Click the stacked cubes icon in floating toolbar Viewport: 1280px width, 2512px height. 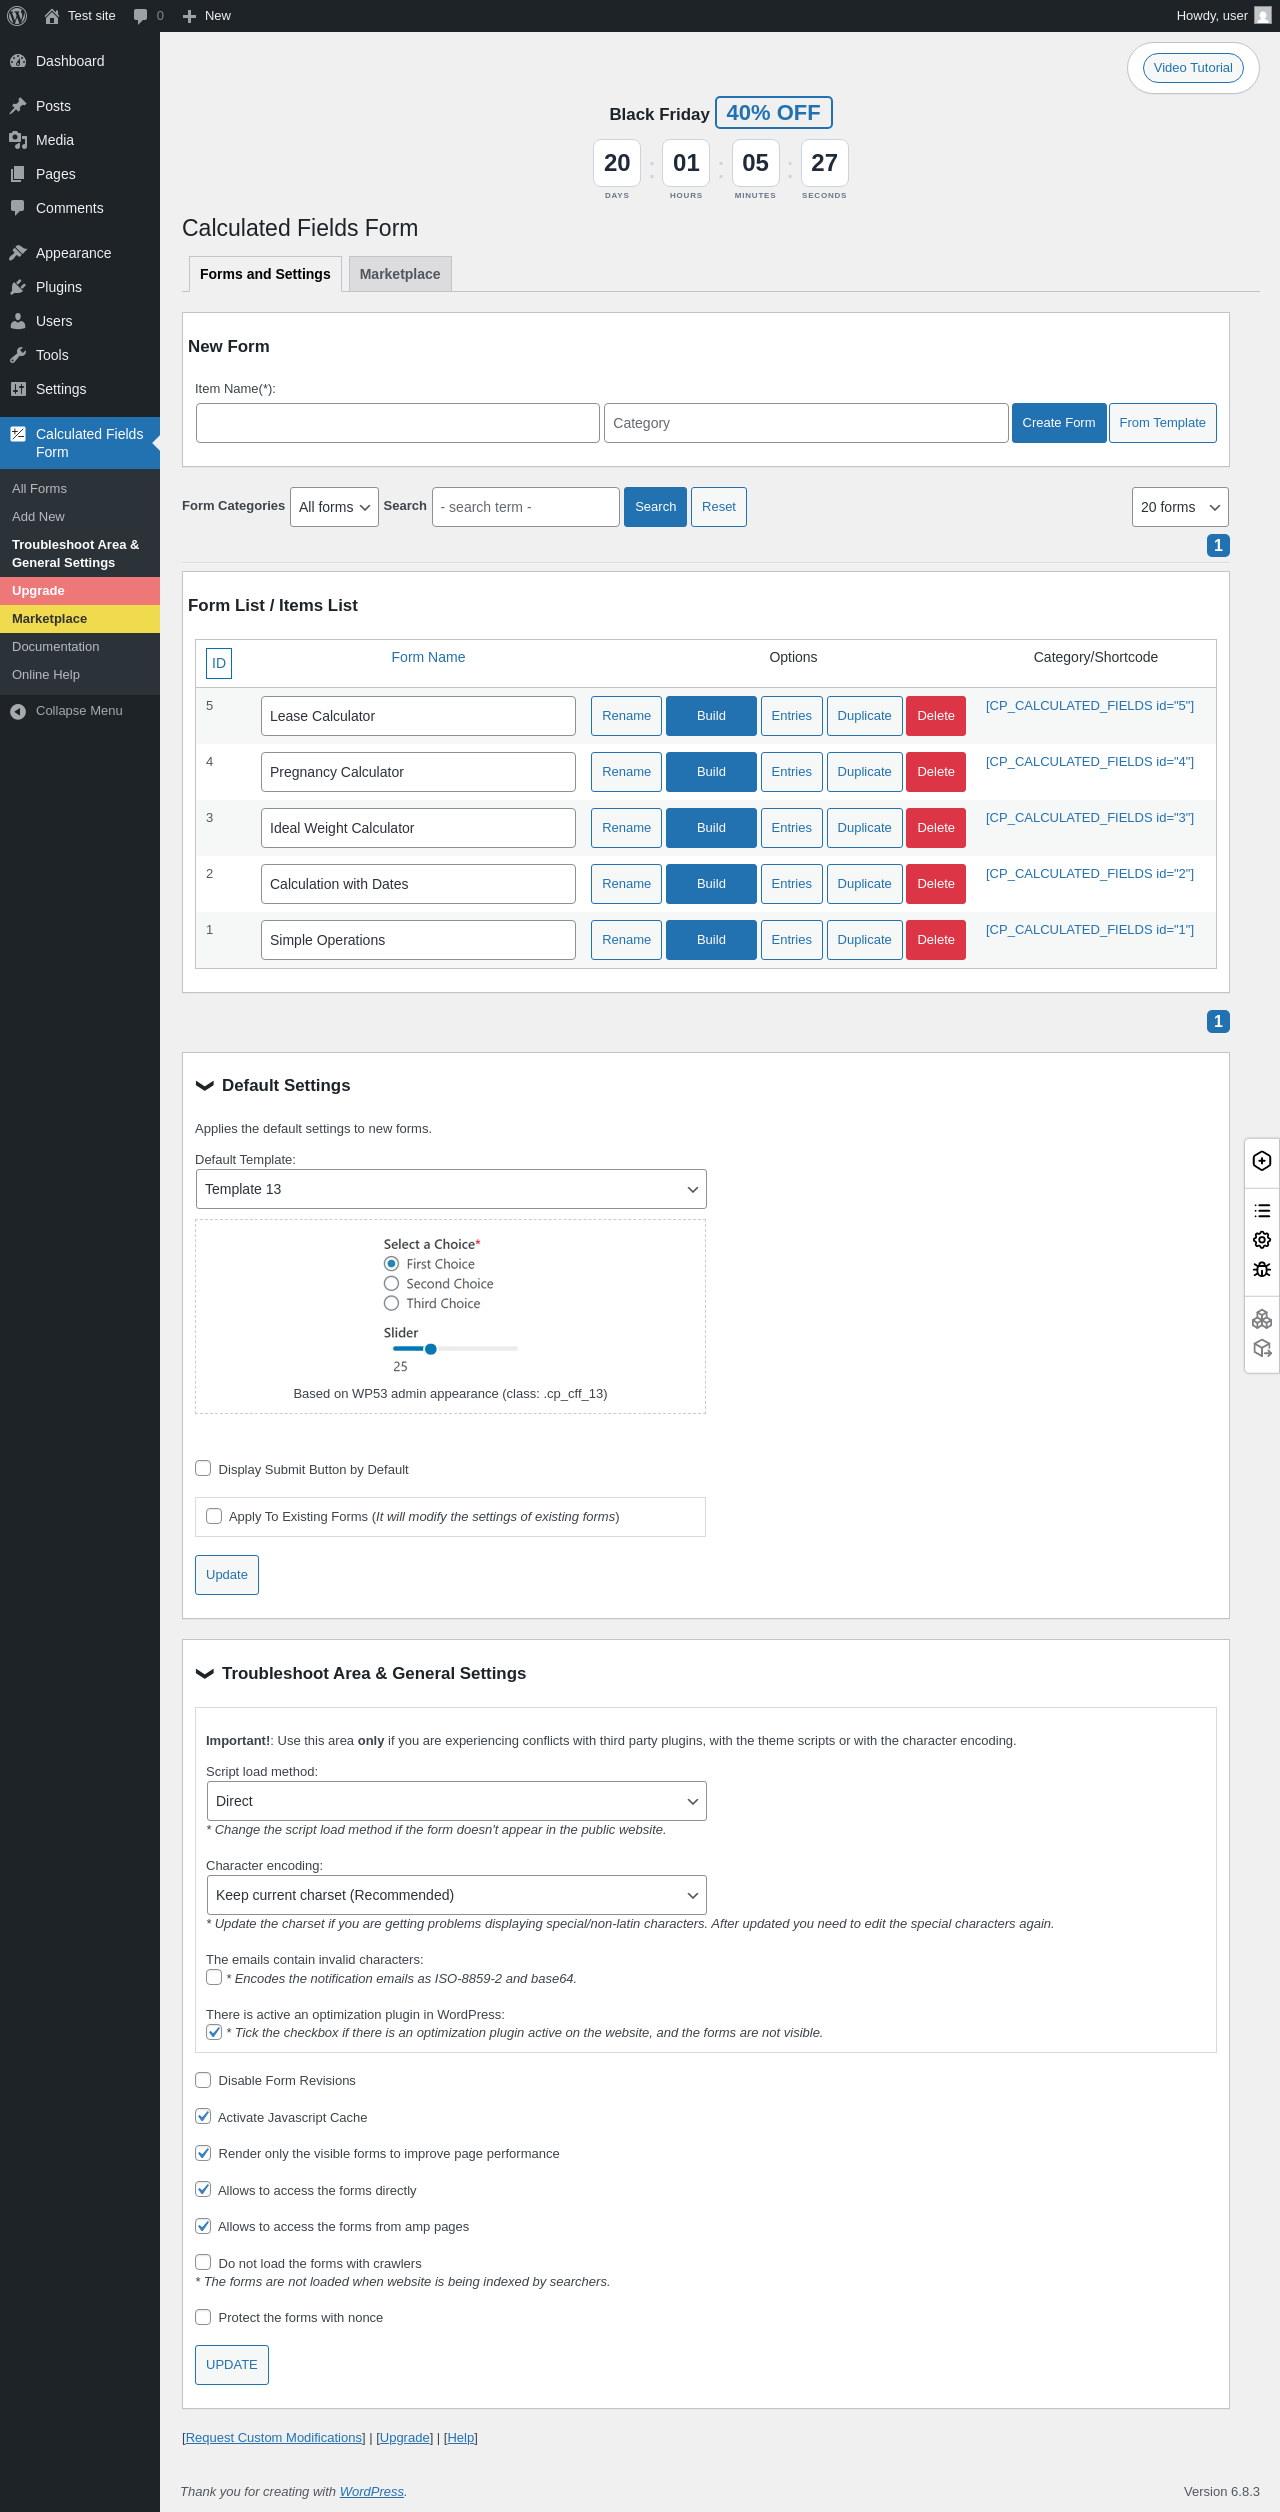(1262, 1319)
